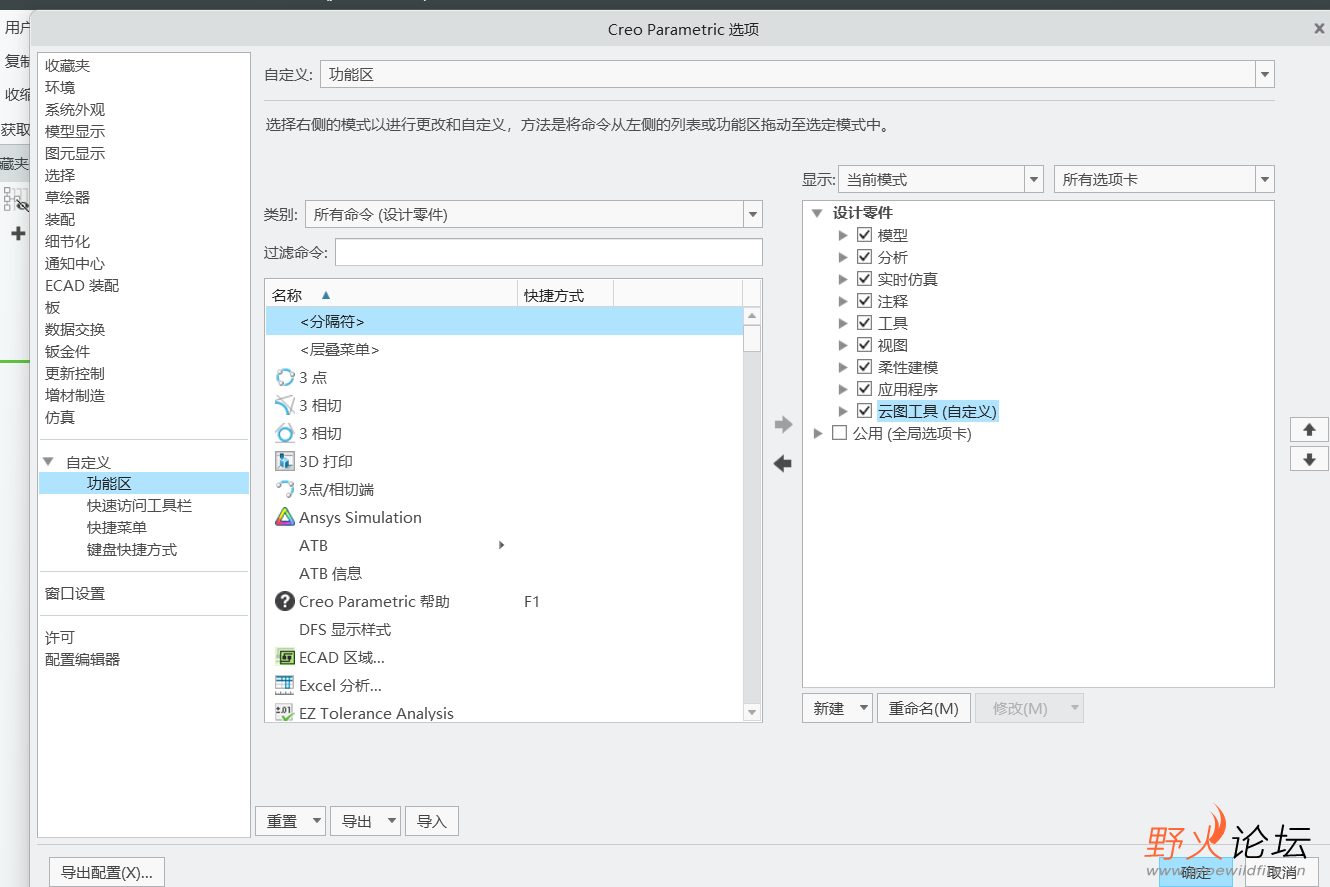1330x887 pixels.
Task: Click in the 过滤命令 input field
Action: 549,252
